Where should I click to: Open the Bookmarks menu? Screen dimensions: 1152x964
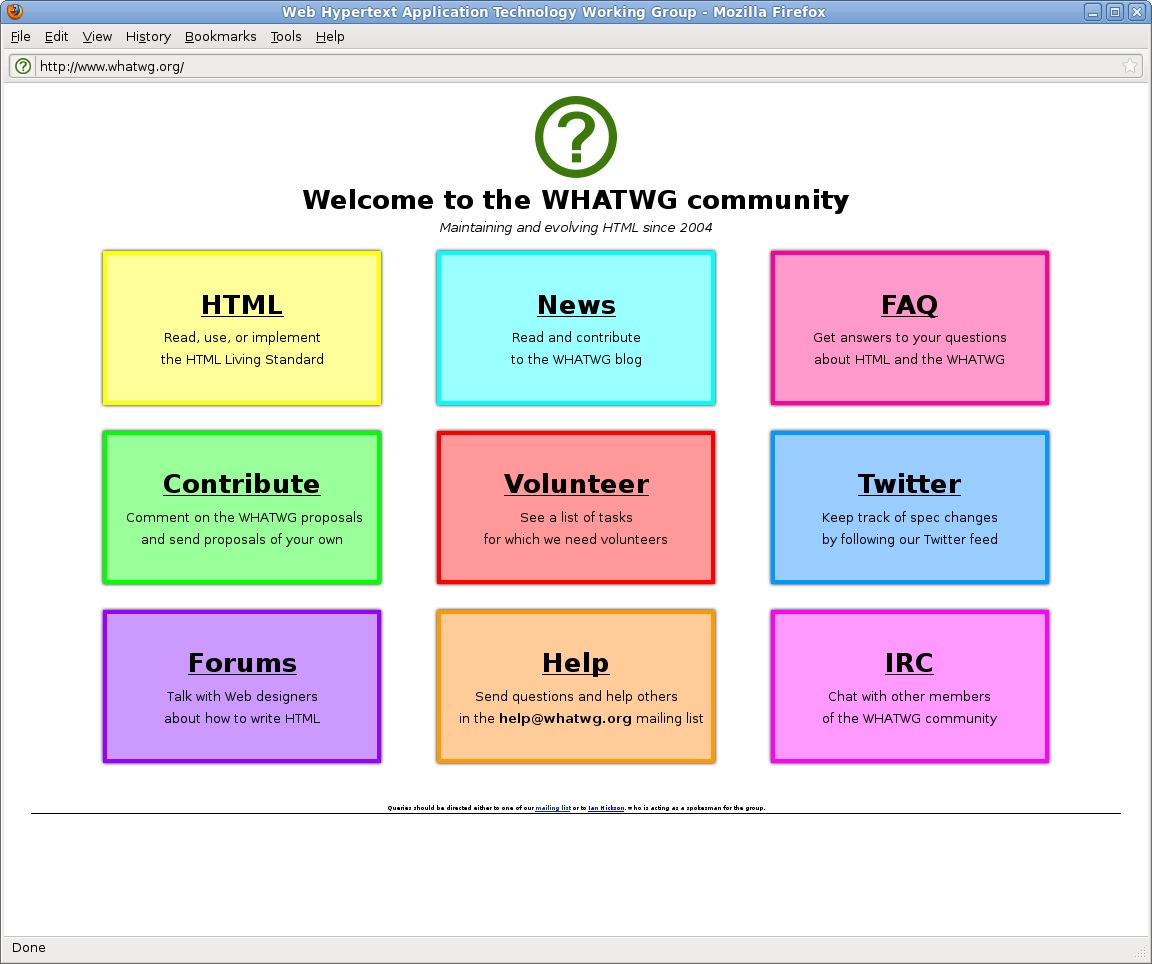[220, 36]
